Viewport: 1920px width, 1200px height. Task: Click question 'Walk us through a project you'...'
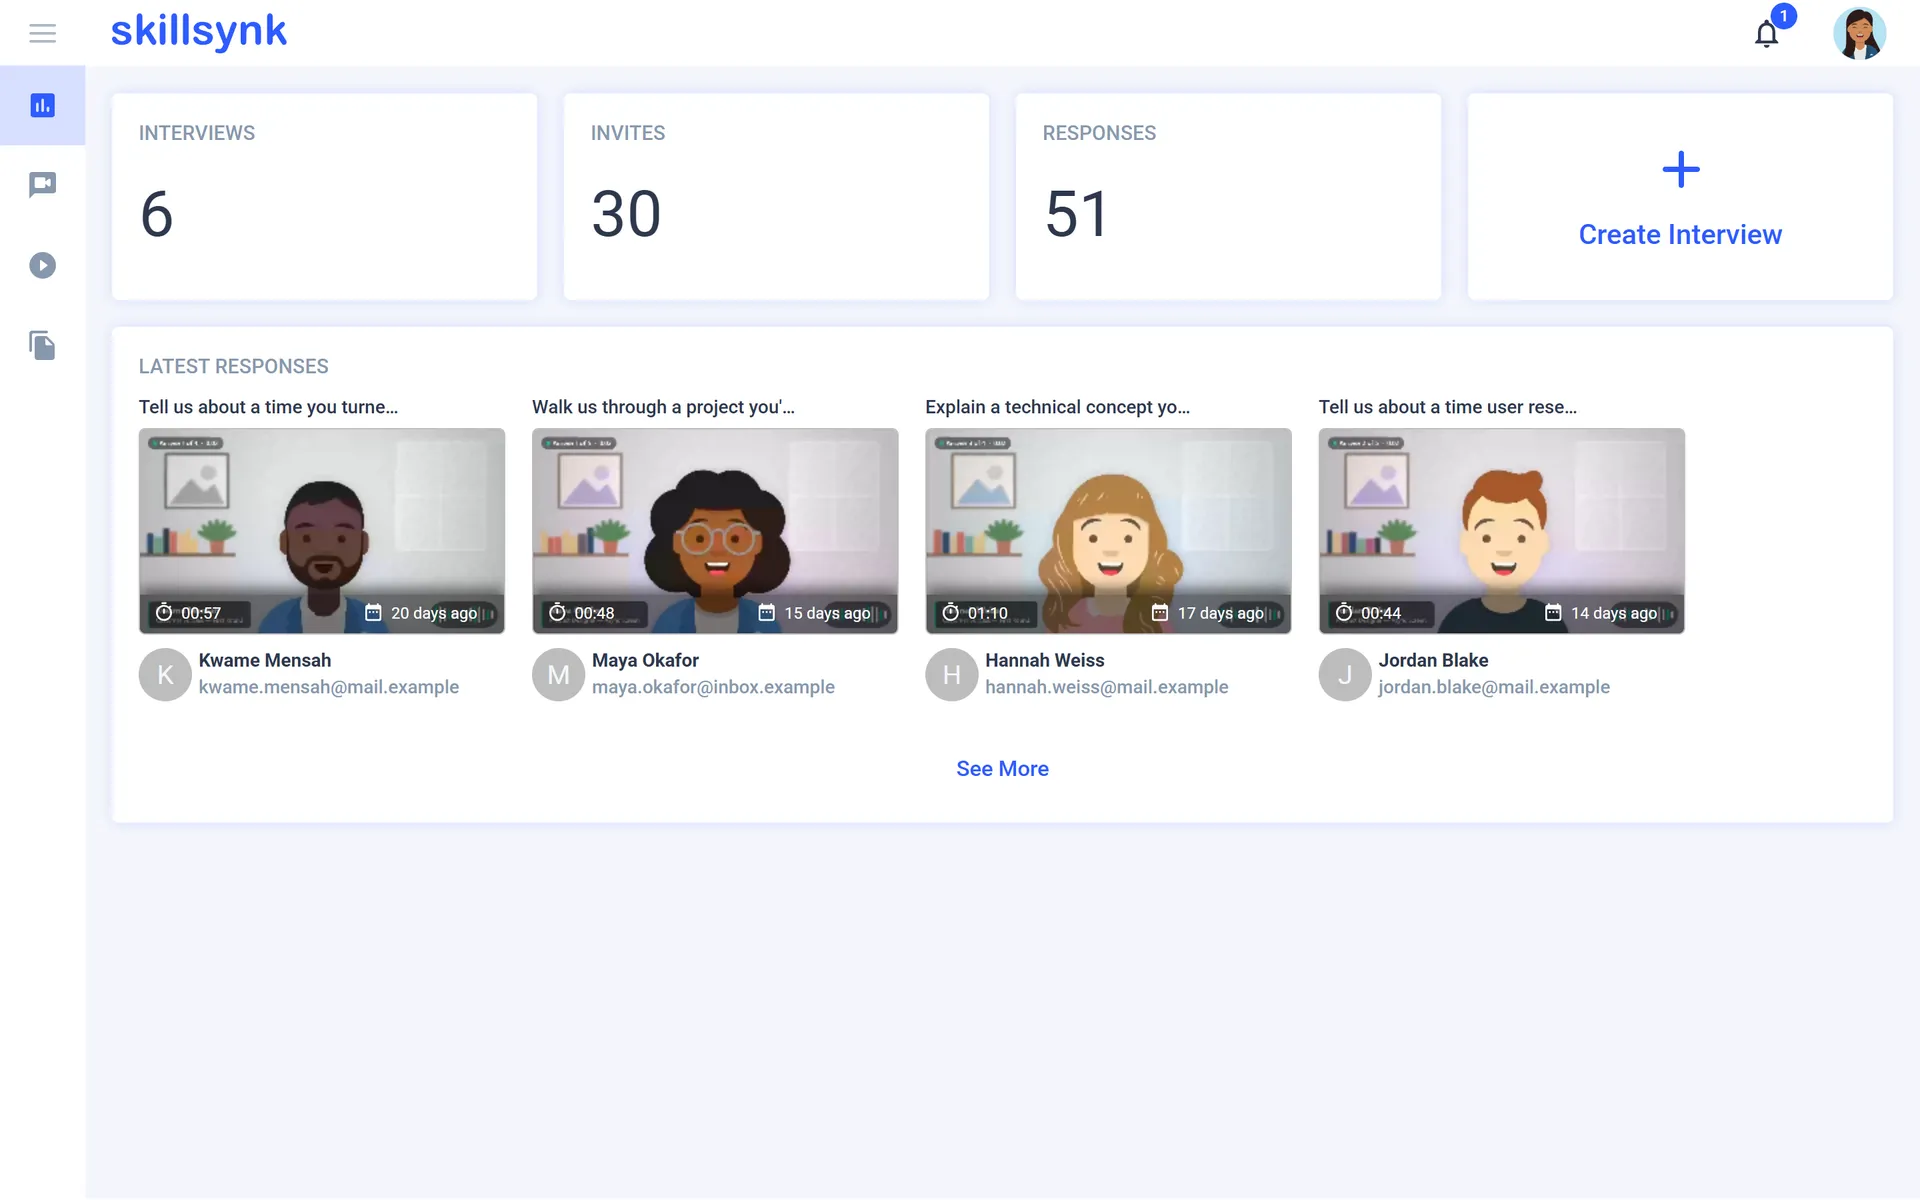point(663,407)
